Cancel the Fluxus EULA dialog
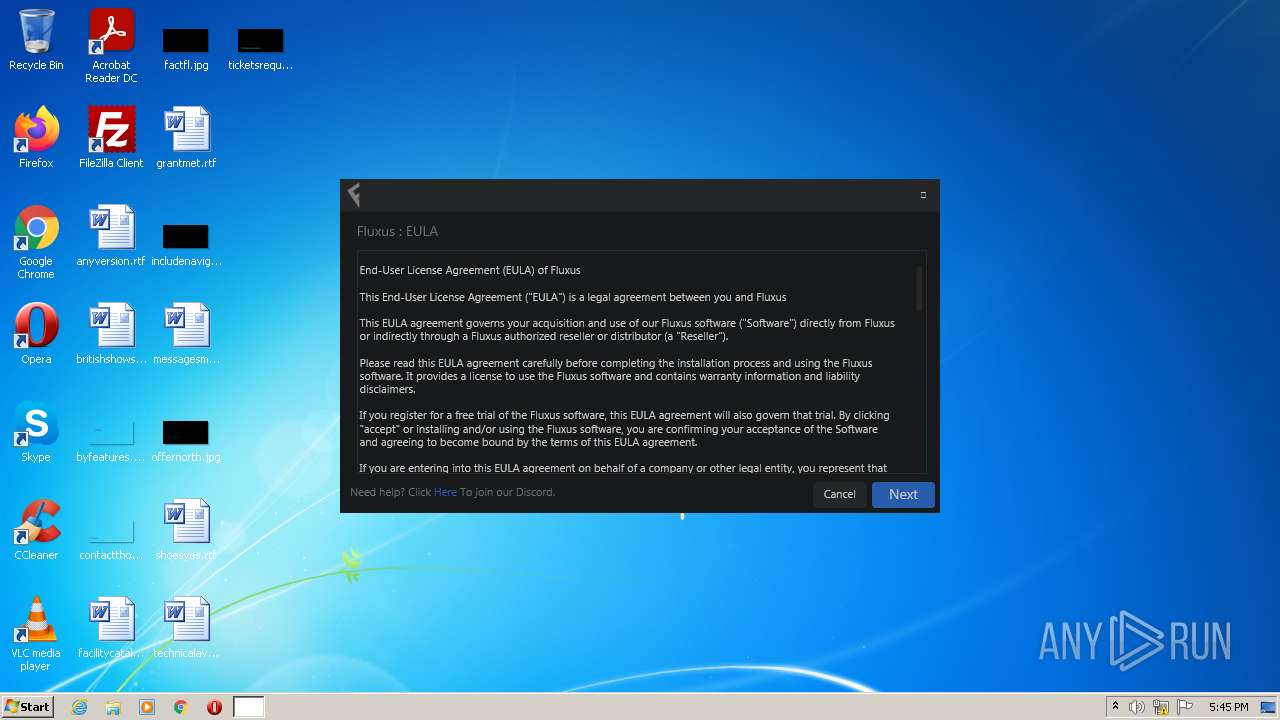 839,494
